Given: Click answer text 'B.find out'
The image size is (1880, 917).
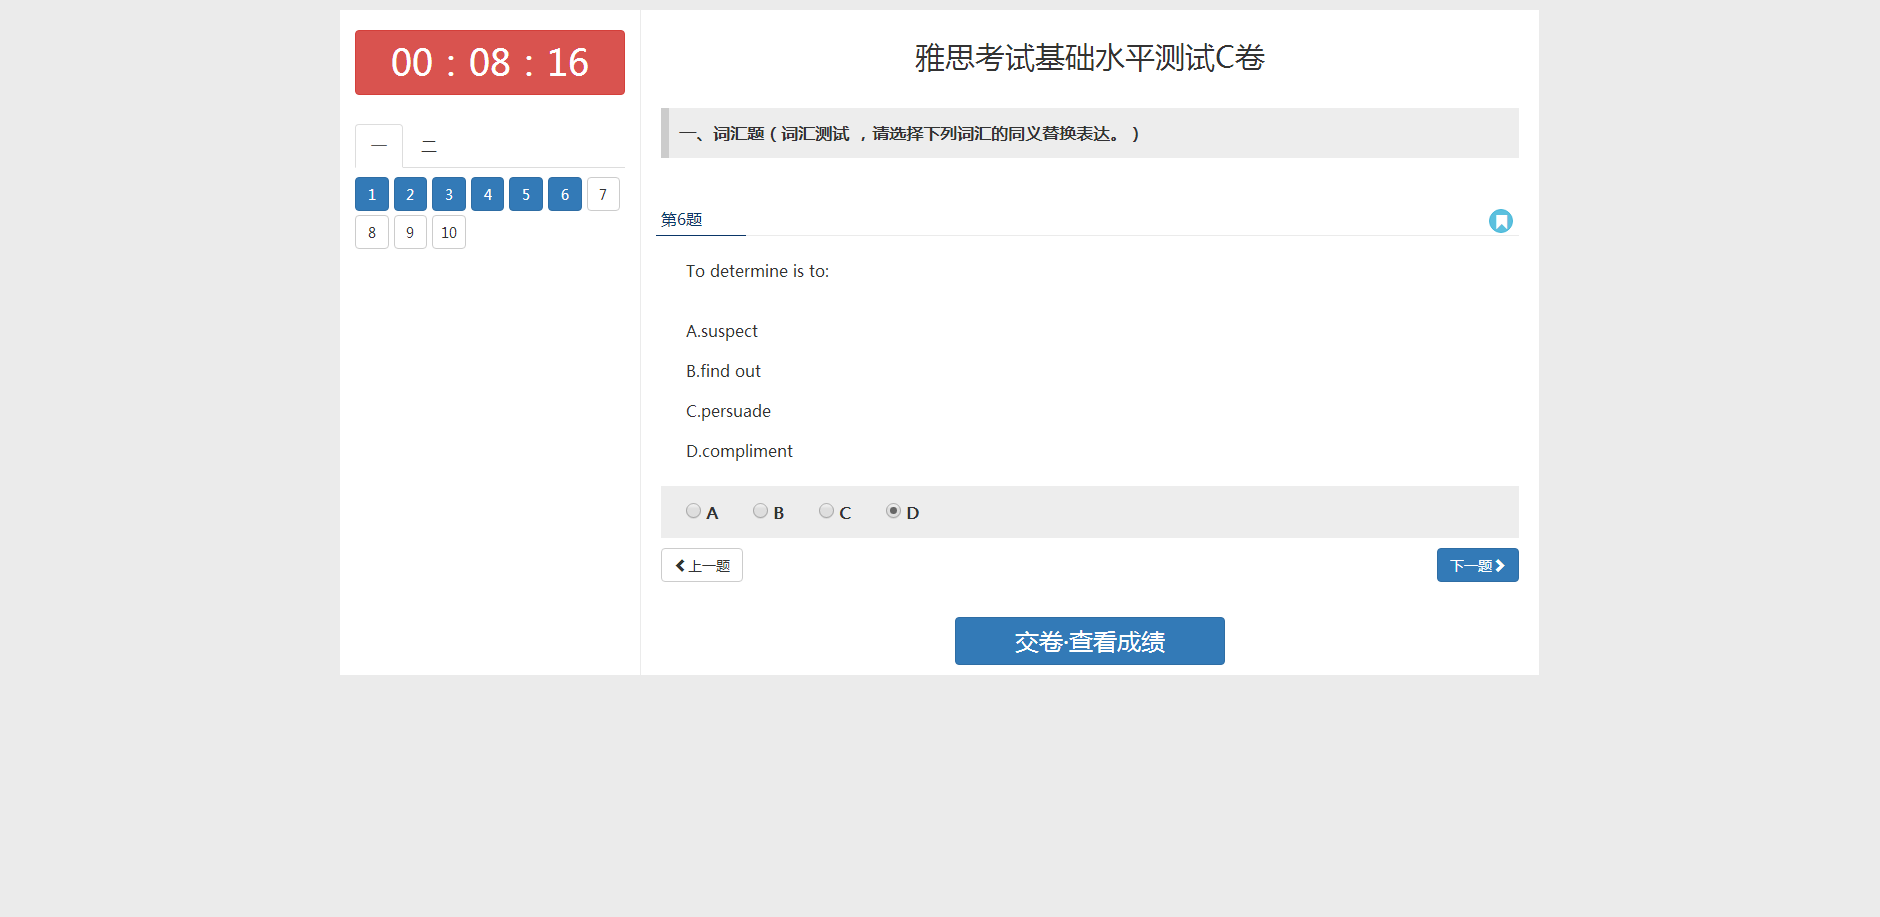Looking at the screenshot, I should coord(723,371).
